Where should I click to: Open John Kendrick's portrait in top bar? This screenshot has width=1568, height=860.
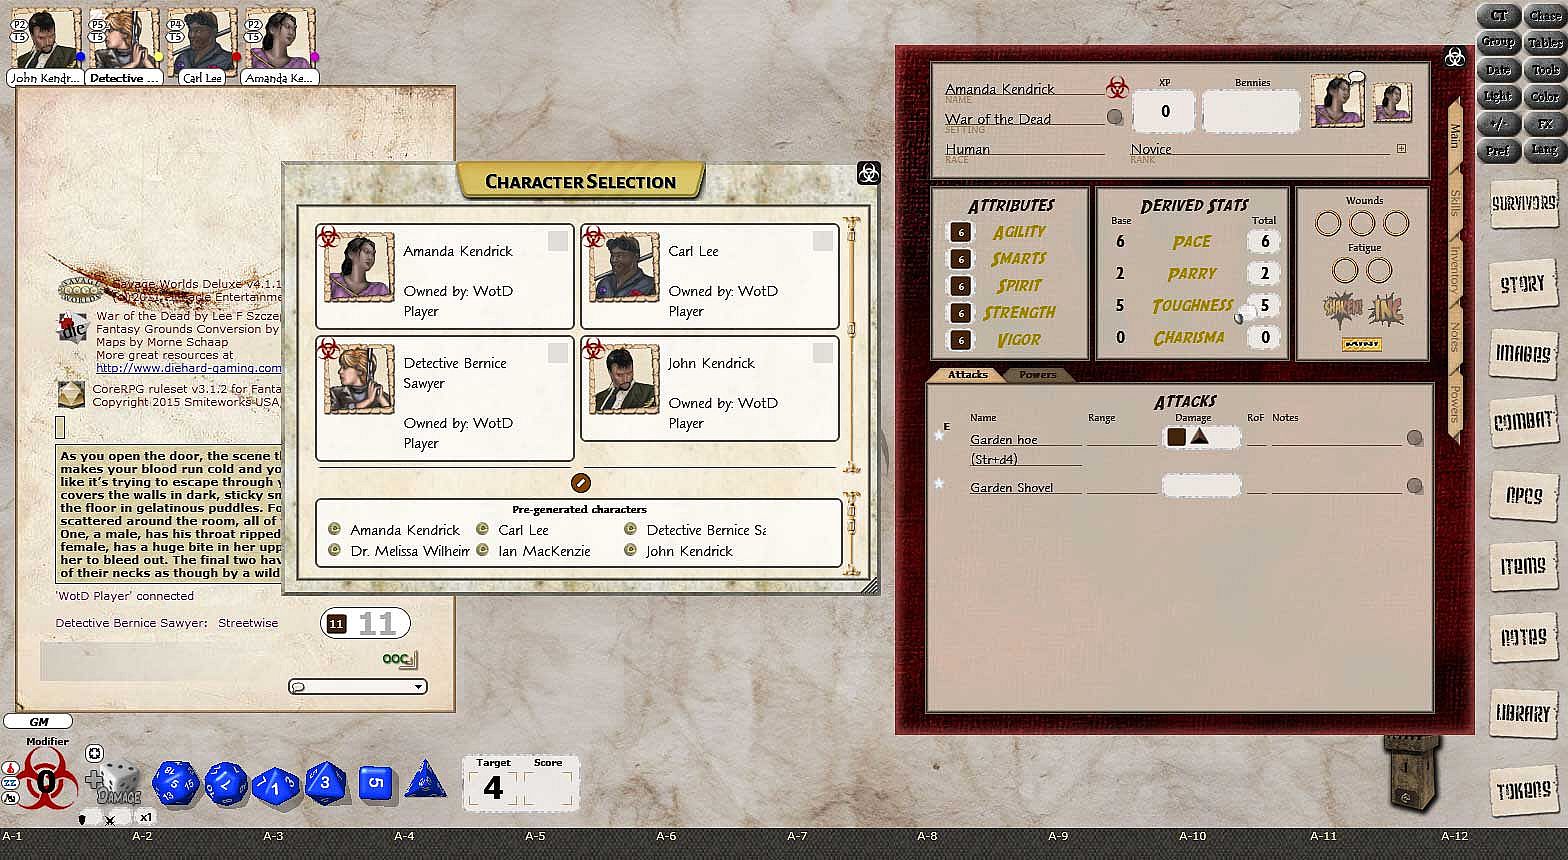coord(45,42)
